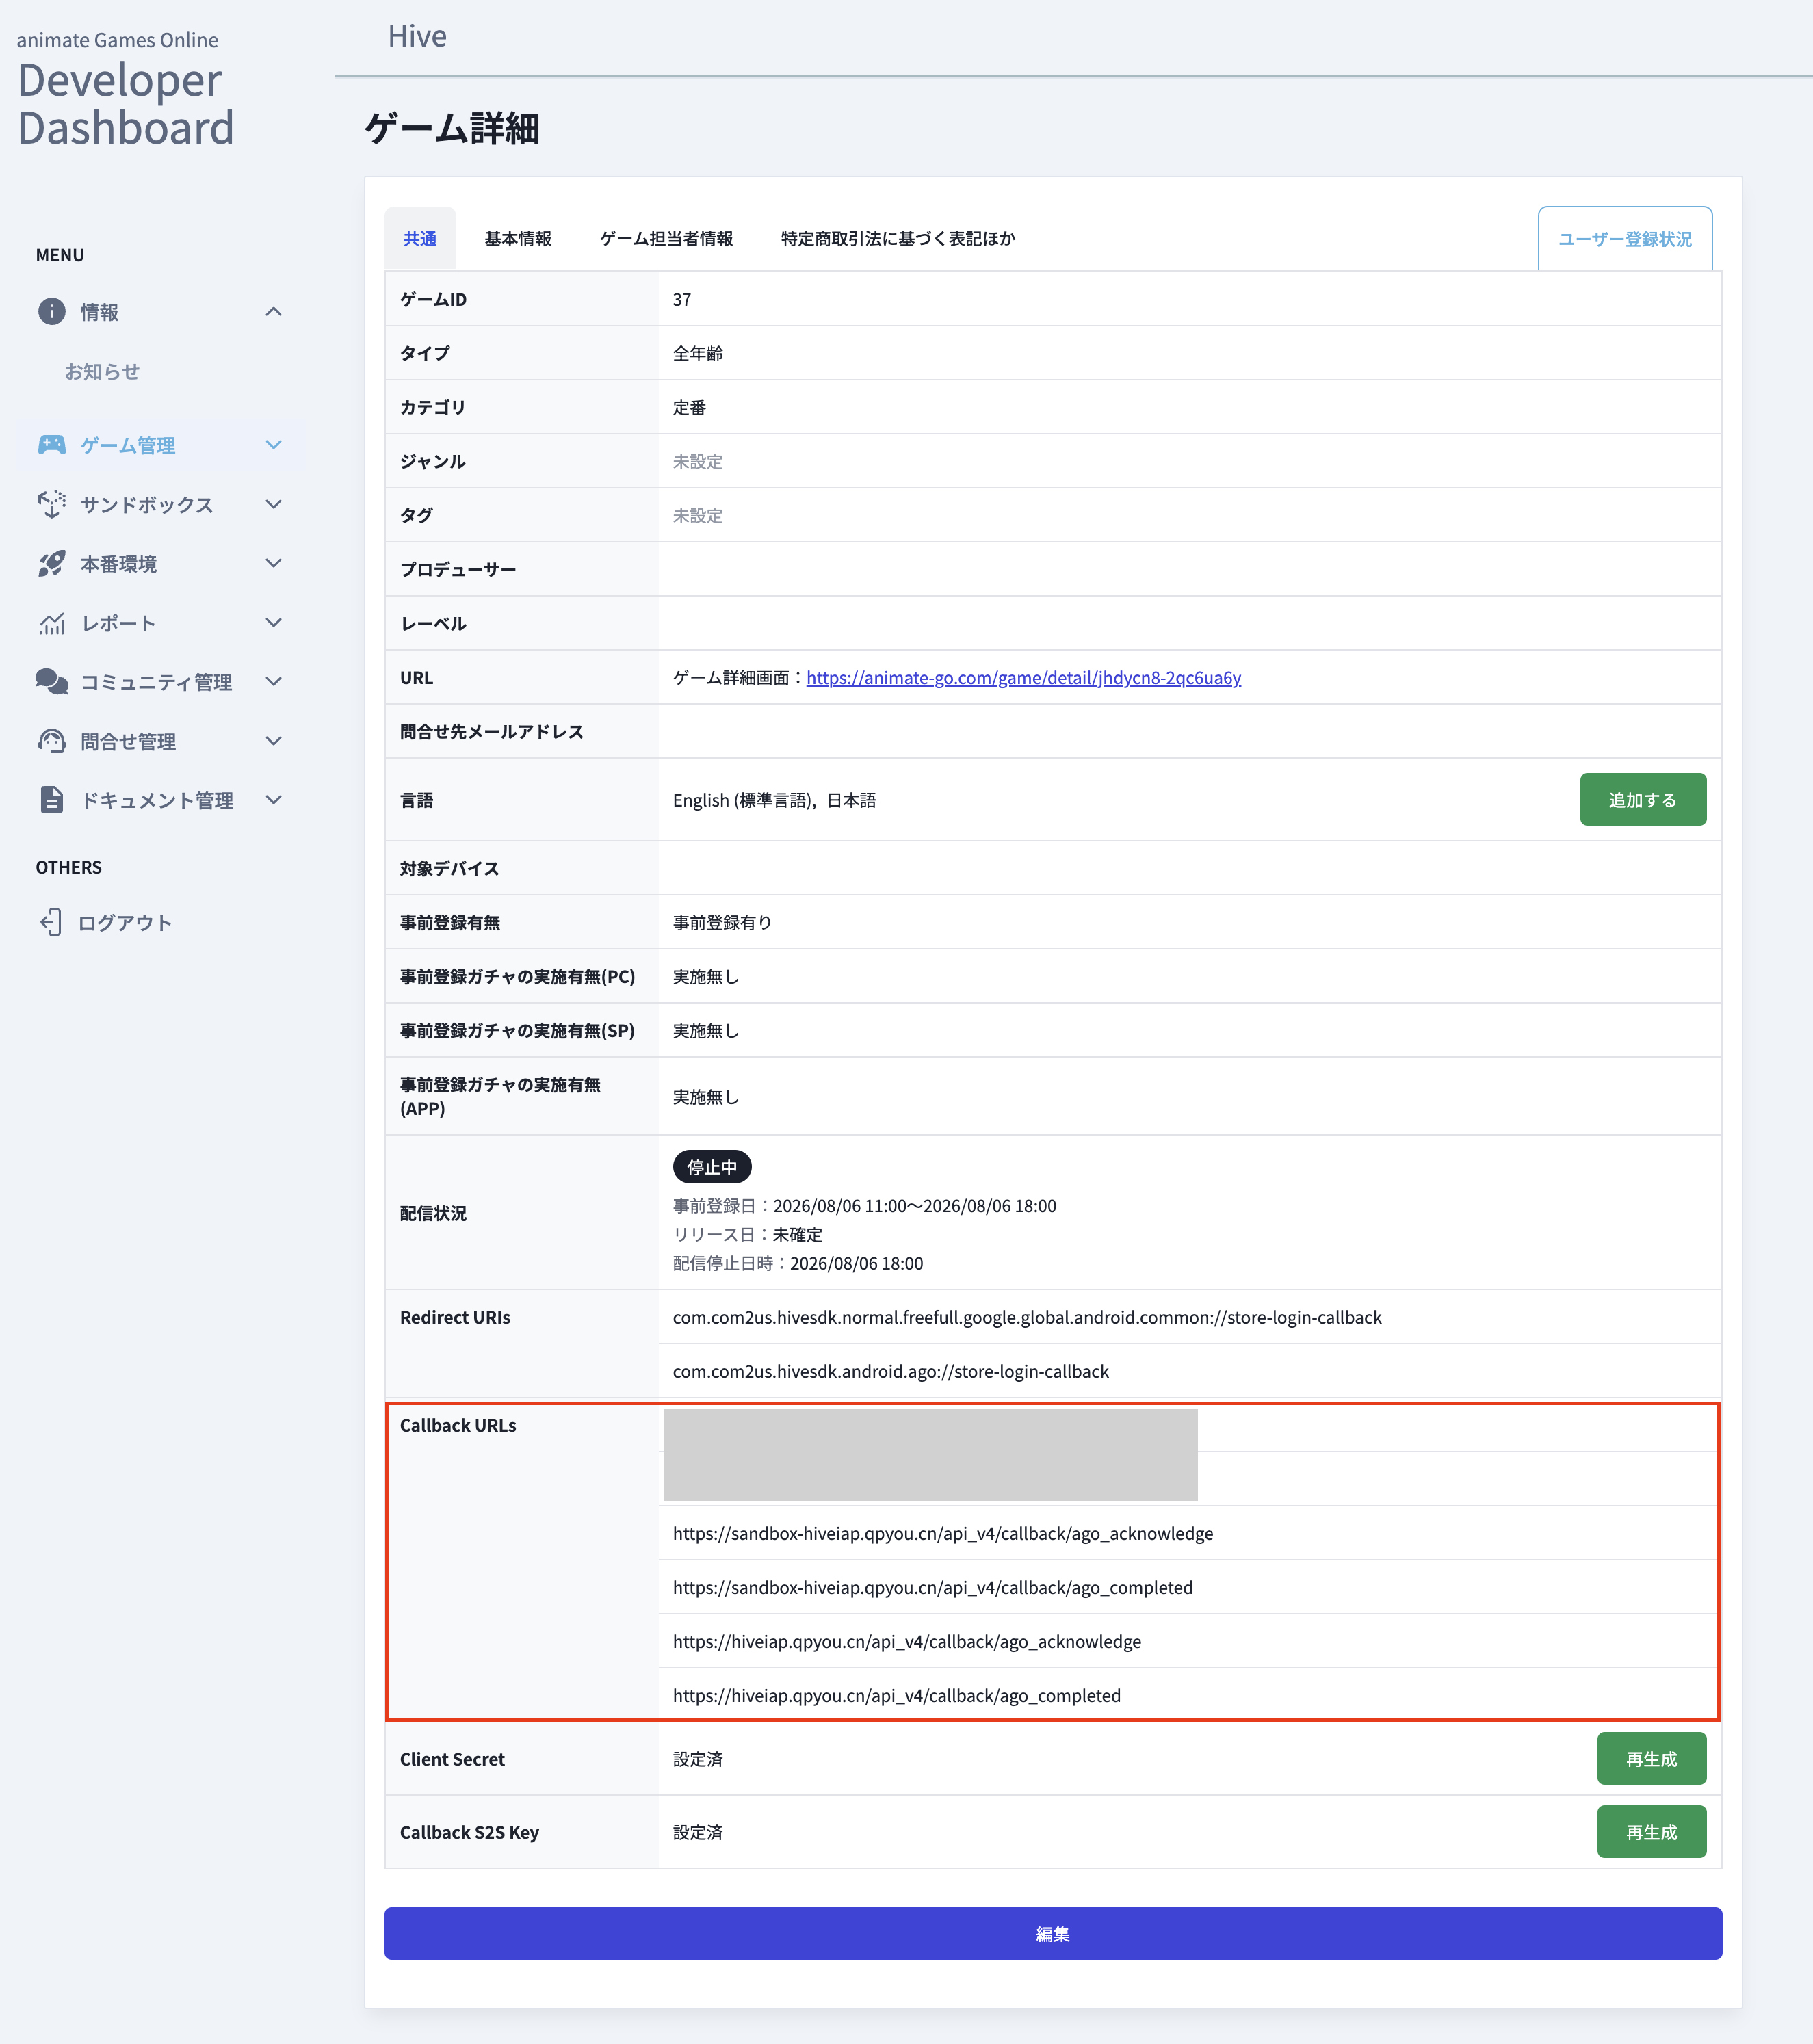The width and height of the screenshot is (1813, 2044).
Task: Switch to the 共通 tab
Action: point(420,238)
